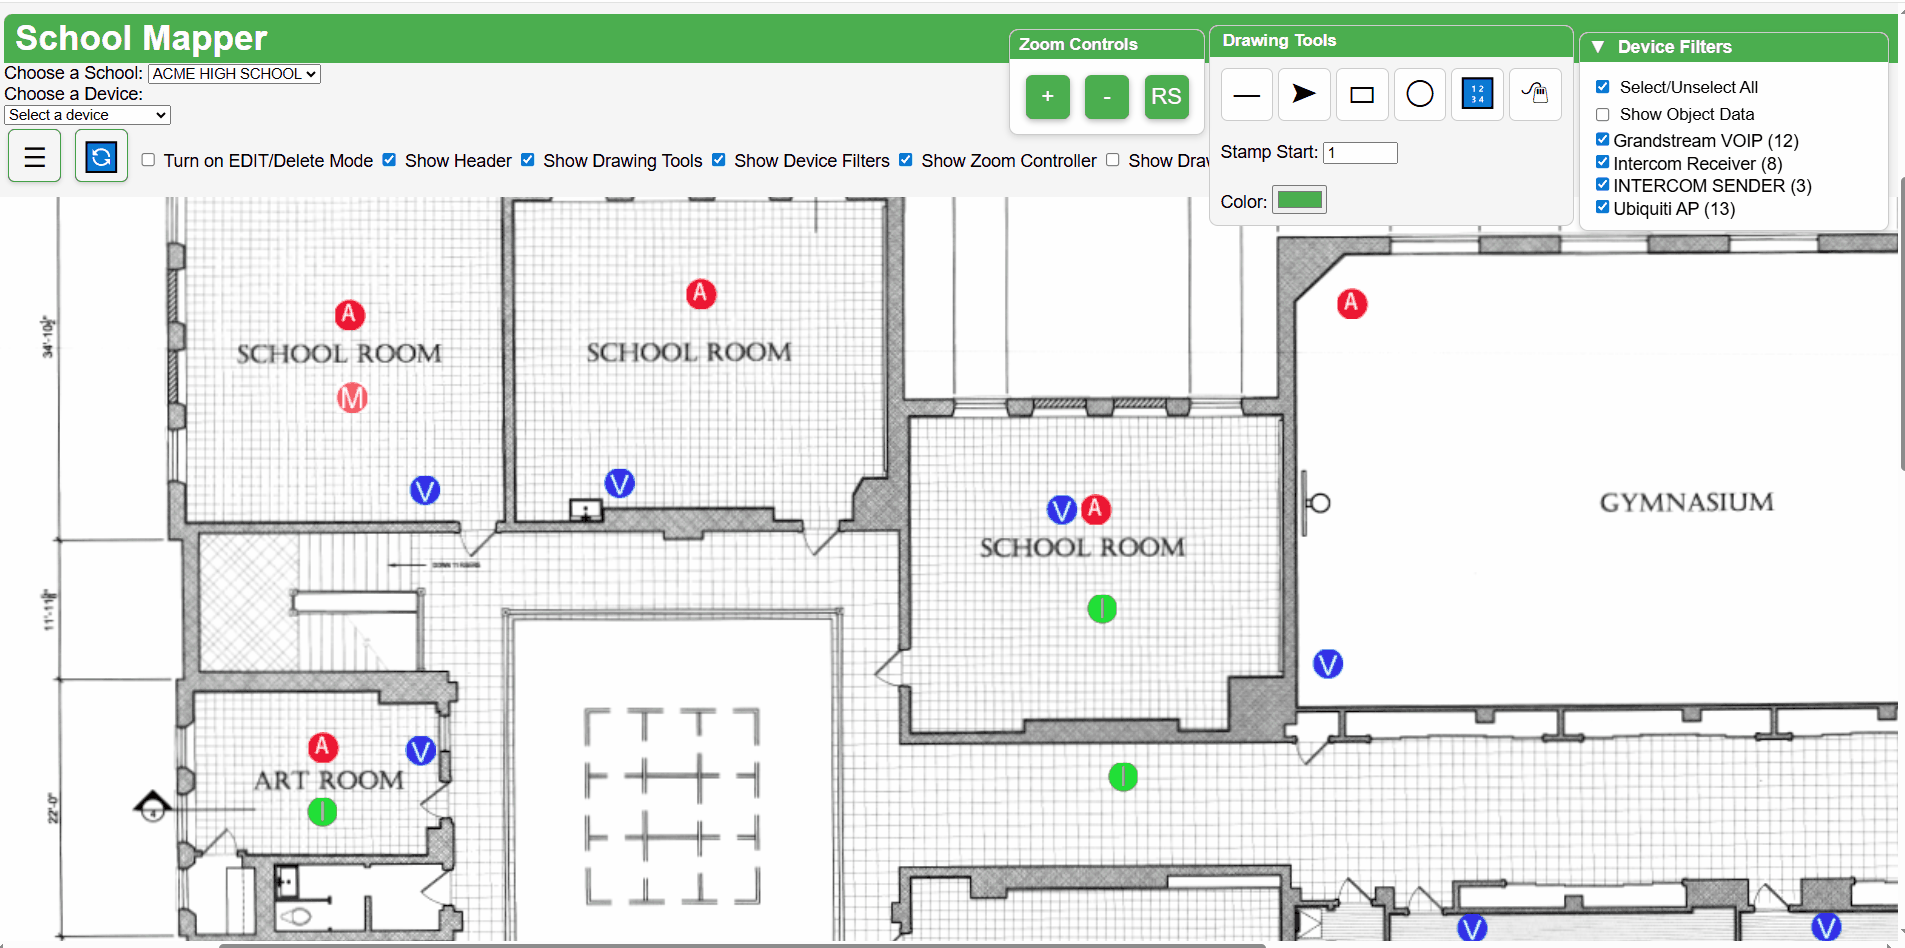Viewport: 1905px width, 948px height.
Task: Uncheck Grandstream VOIP device filter
Action: tap(1602, 140)
